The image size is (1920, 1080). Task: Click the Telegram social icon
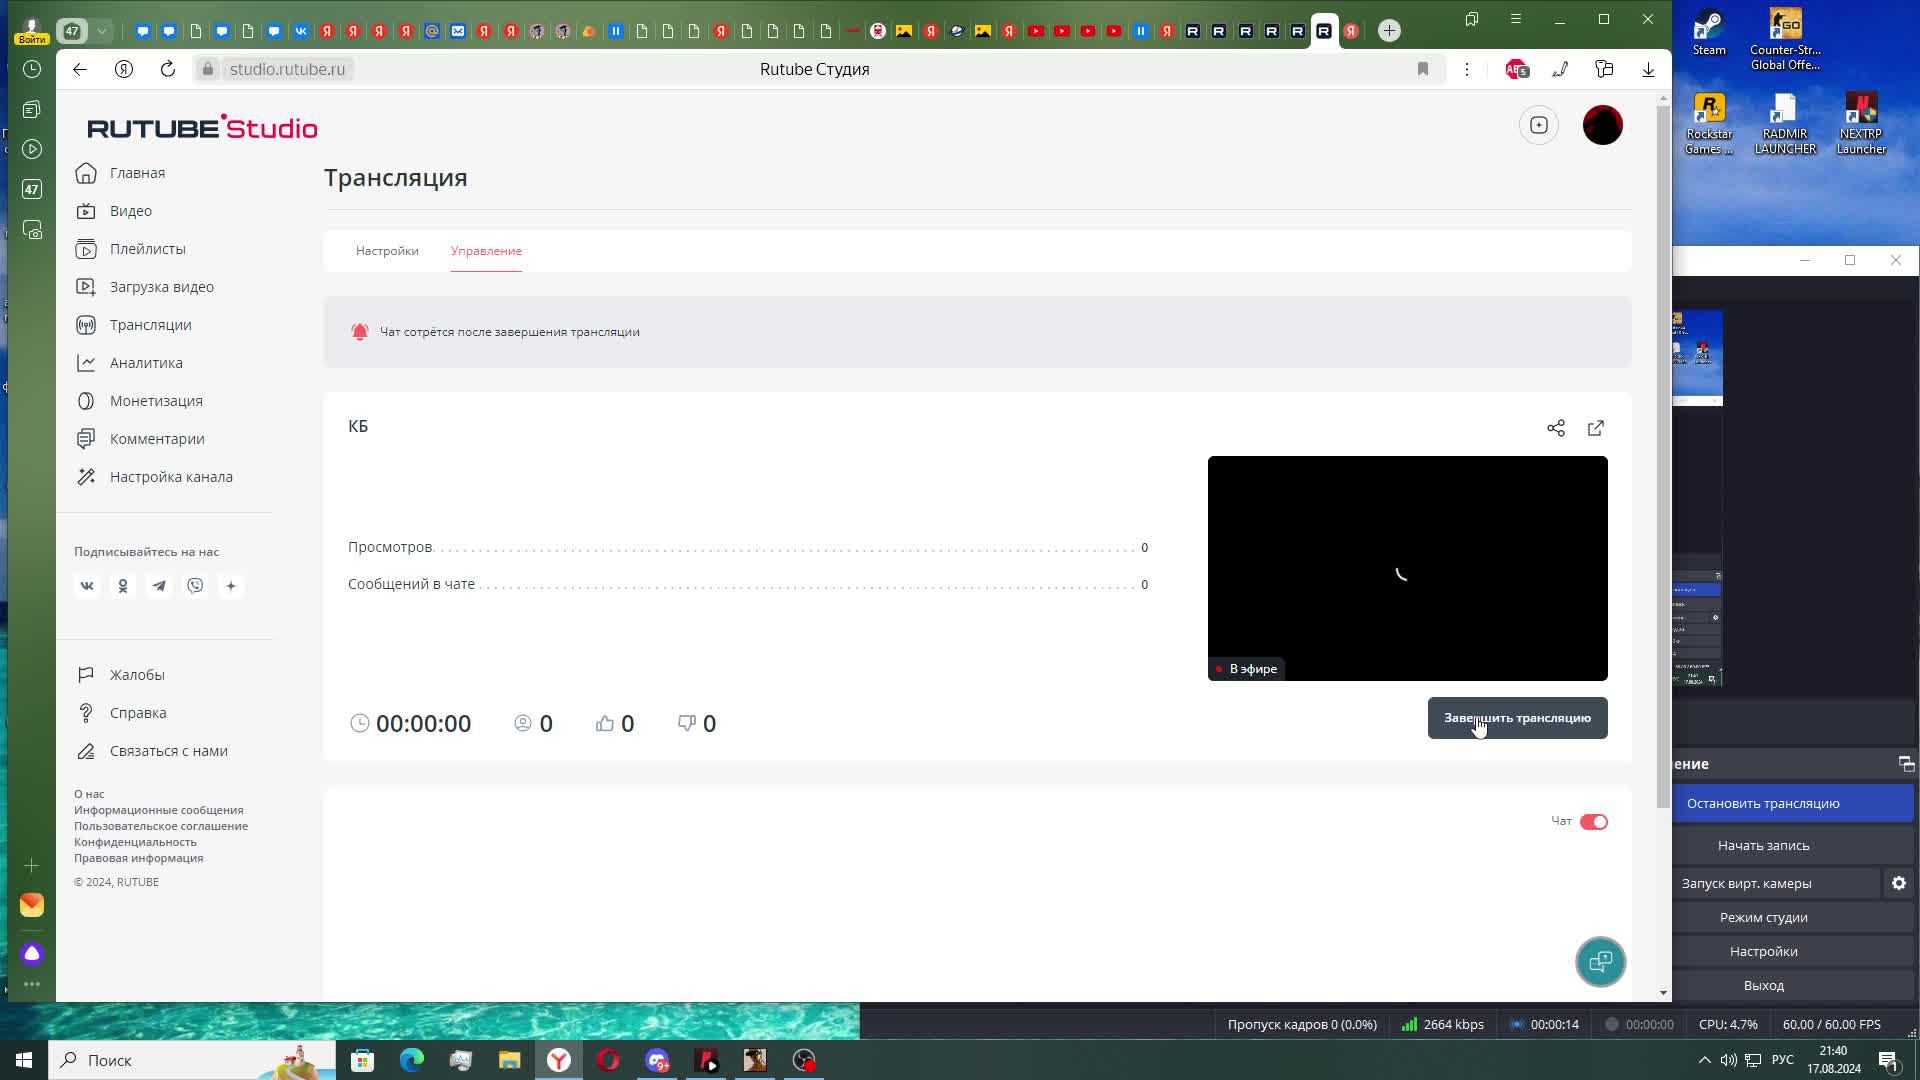[159, 586]
